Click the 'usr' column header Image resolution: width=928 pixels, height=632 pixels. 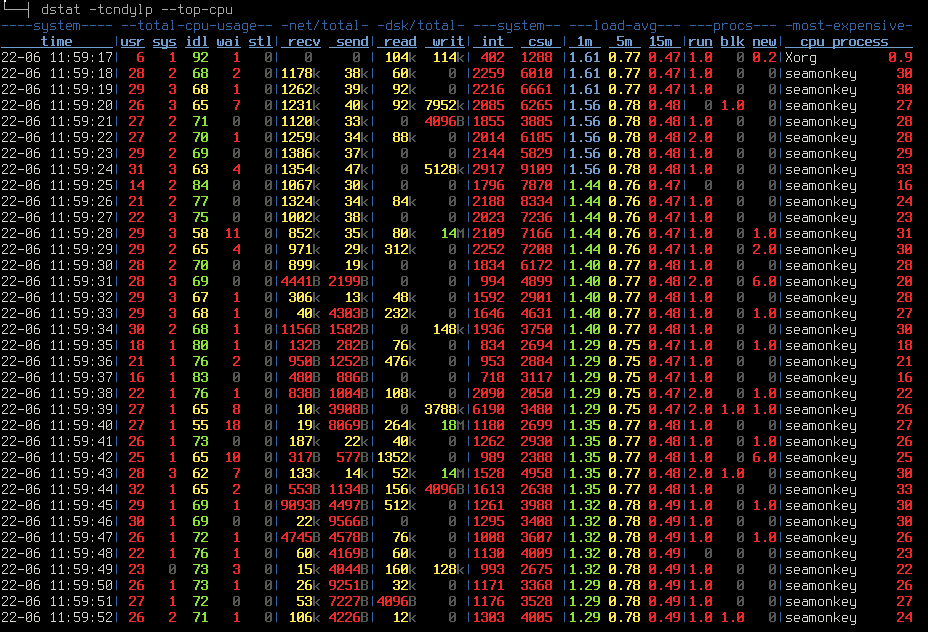132,41
